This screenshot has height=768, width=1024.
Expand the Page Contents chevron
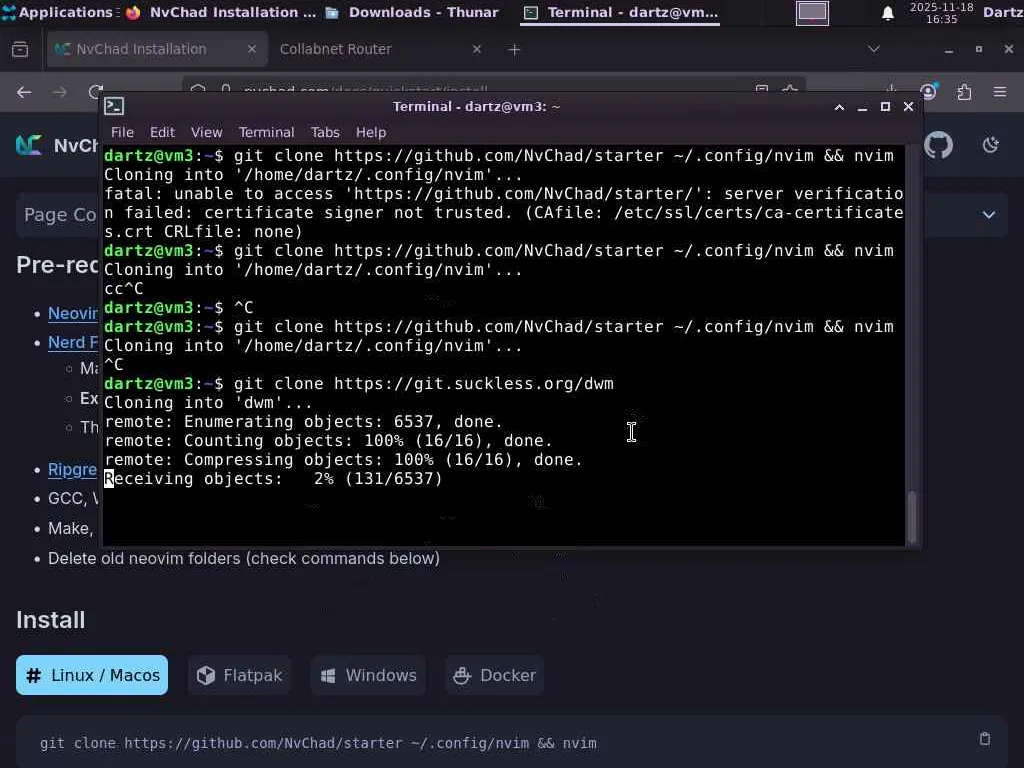click(x=989, y=215)
